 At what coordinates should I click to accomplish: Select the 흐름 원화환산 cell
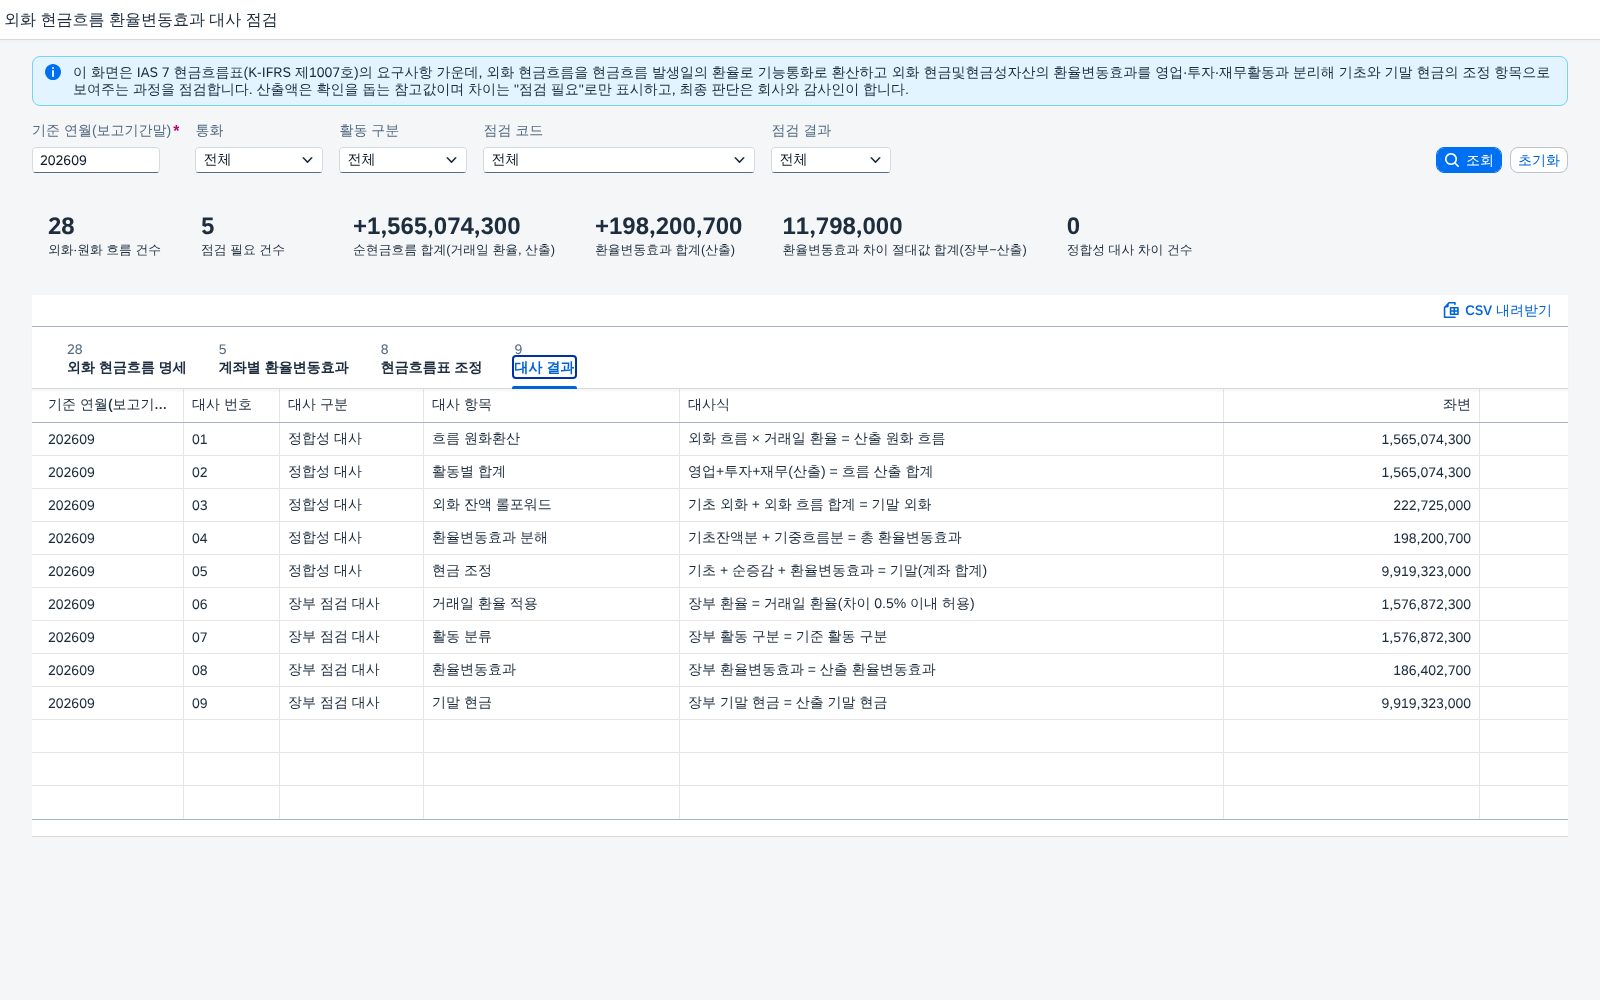(x=552, y=439)
